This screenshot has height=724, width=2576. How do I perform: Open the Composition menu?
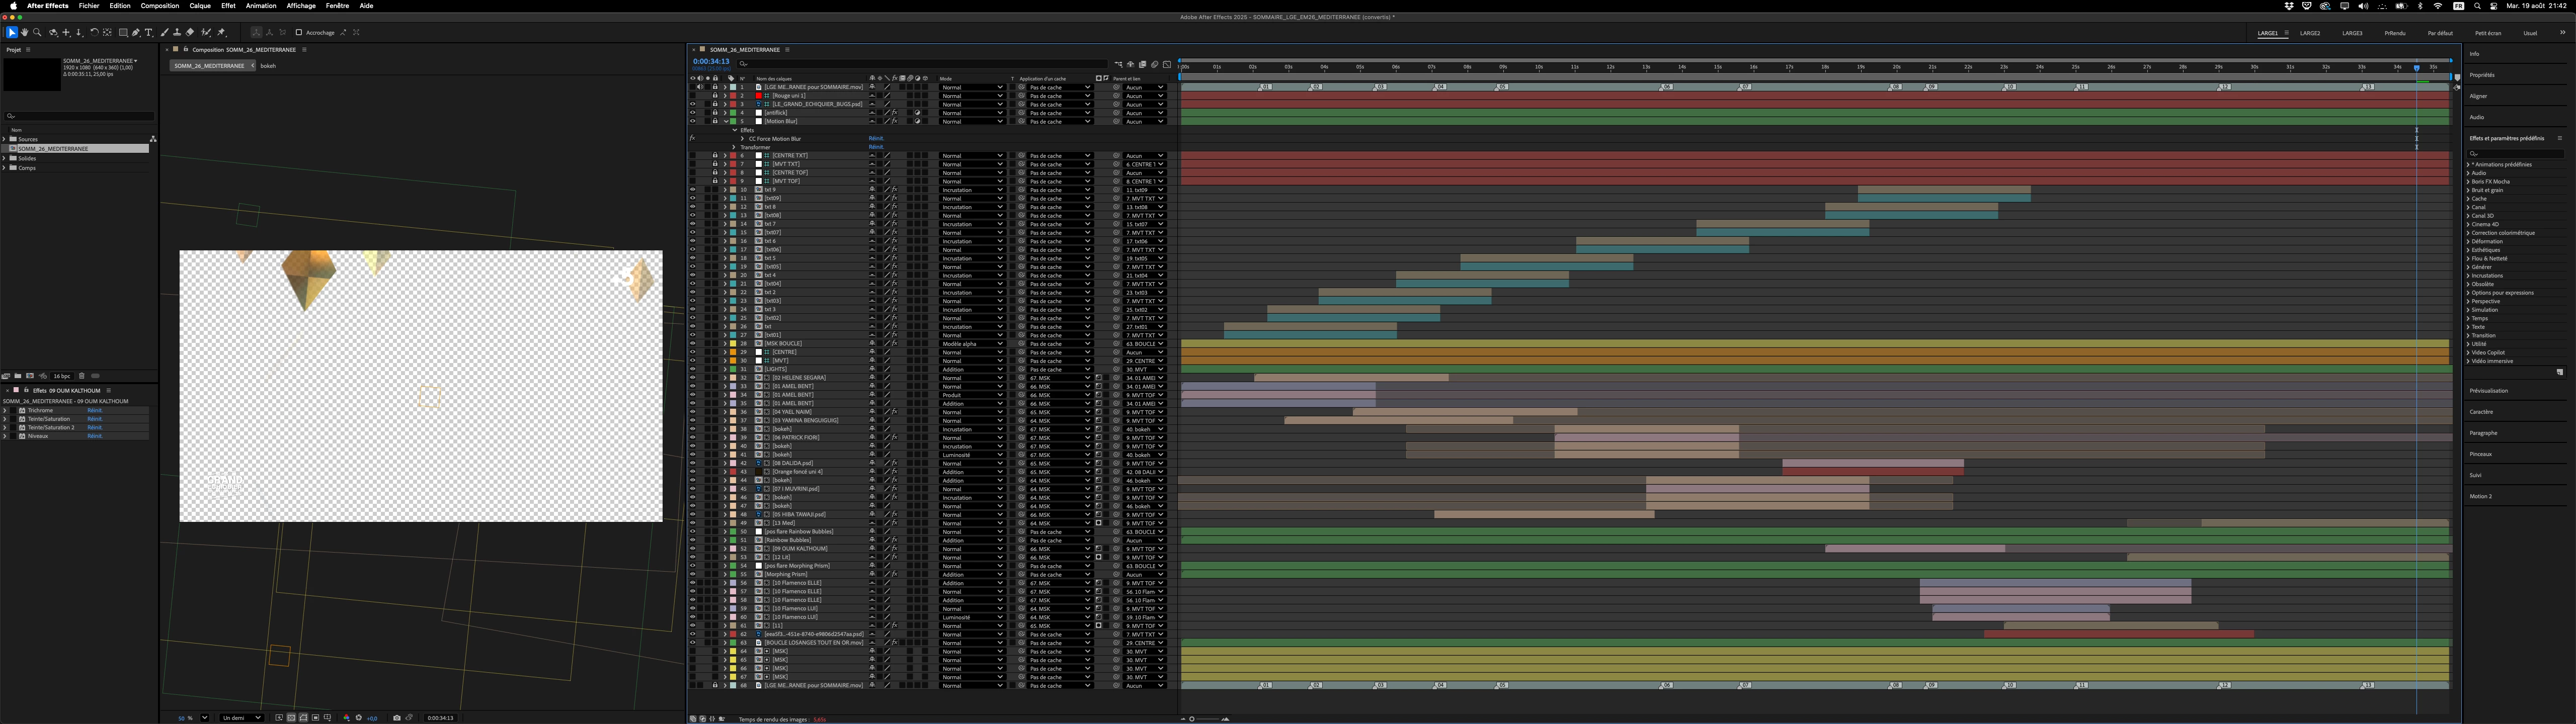click(x=159, y=6)
